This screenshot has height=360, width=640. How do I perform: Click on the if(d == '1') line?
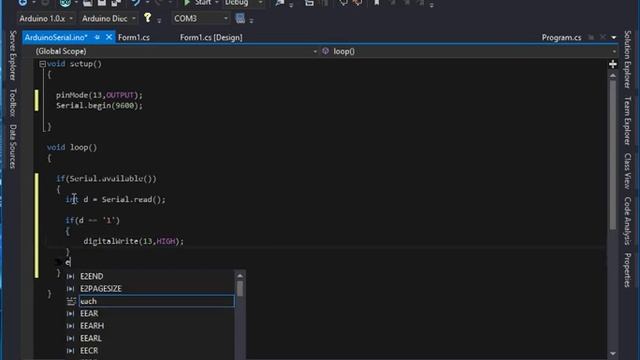[x=93, y=220]
